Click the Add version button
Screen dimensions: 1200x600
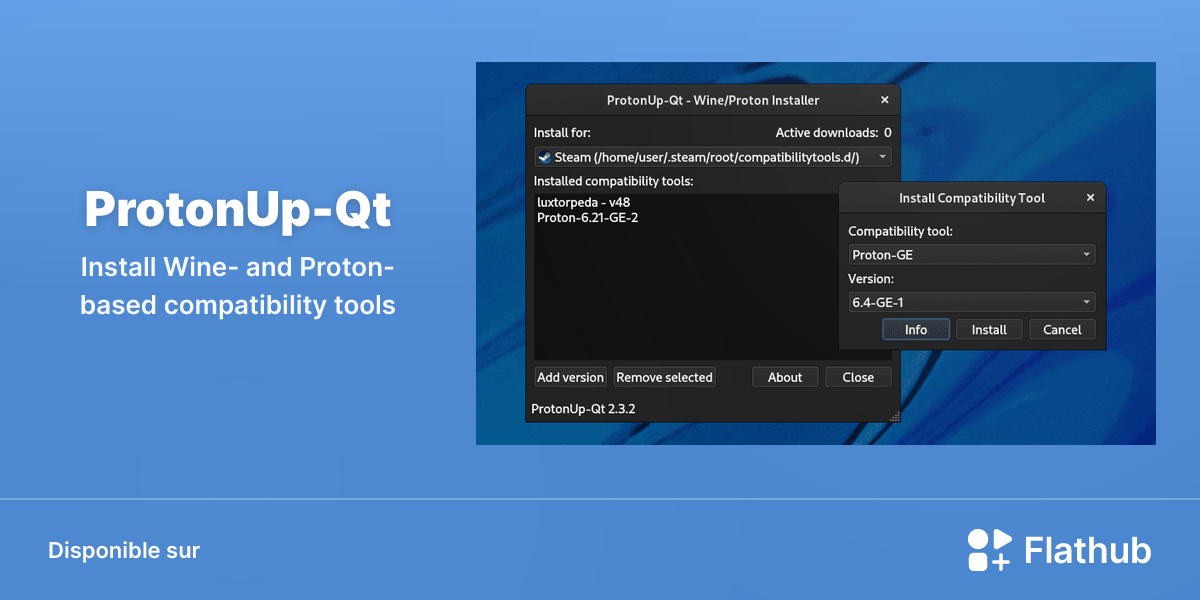pyautogui.click(x=570, y=377)
